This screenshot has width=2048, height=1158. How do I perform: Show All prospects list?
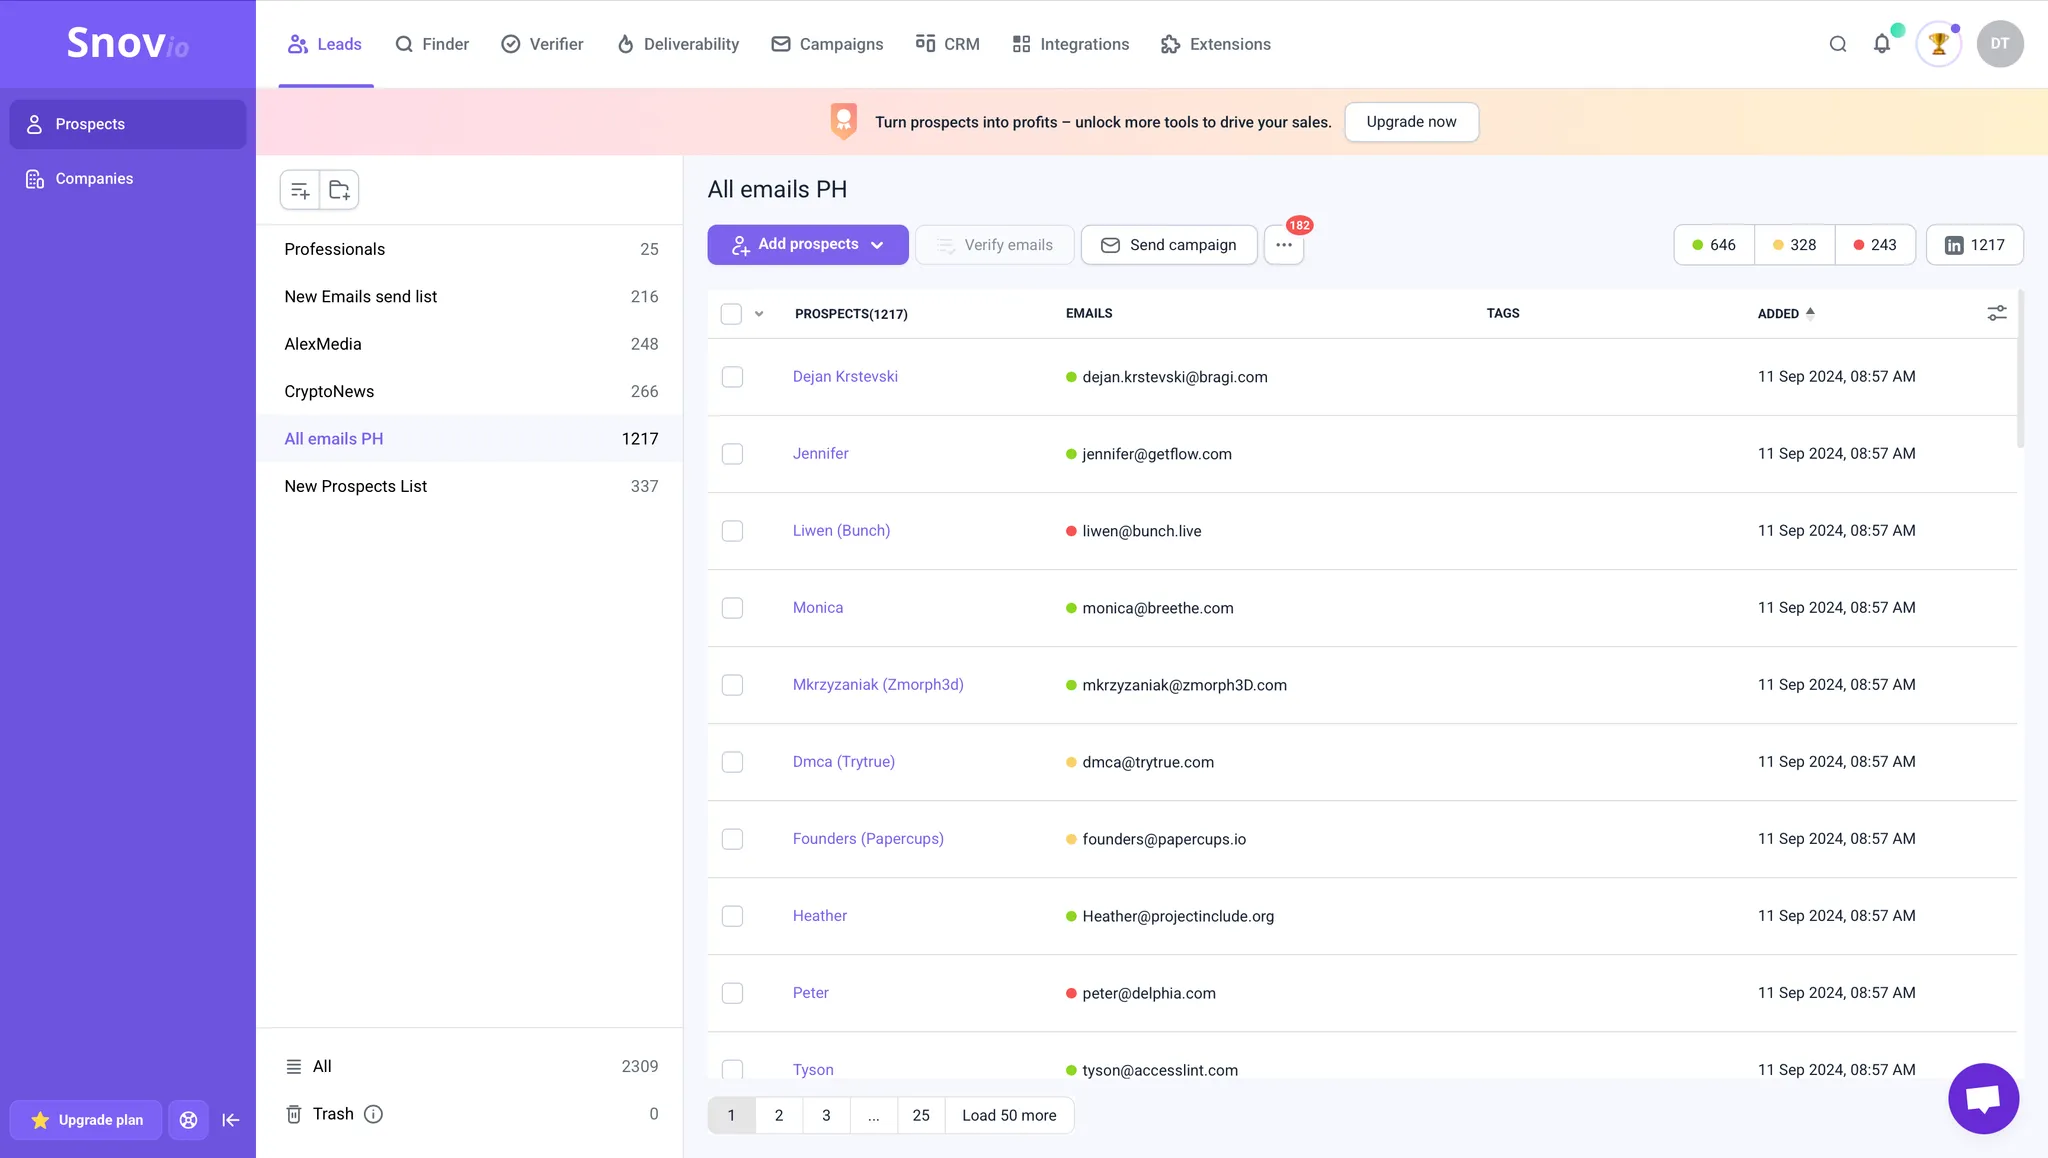point(470,1067)
